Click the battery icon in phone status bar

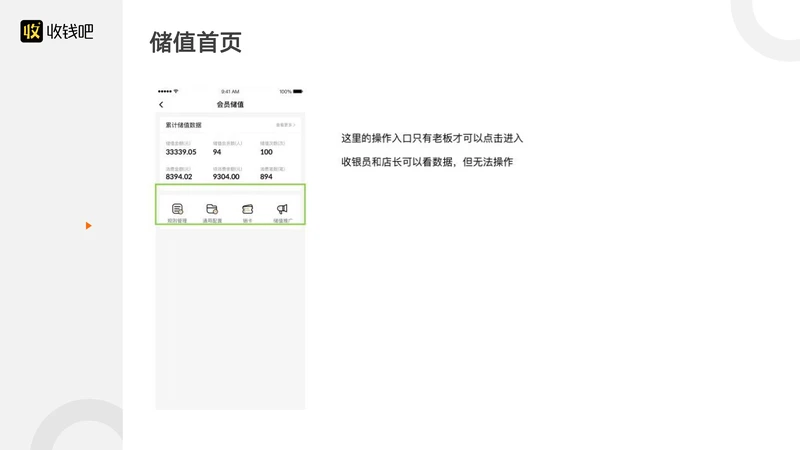[x=297, y=91]
